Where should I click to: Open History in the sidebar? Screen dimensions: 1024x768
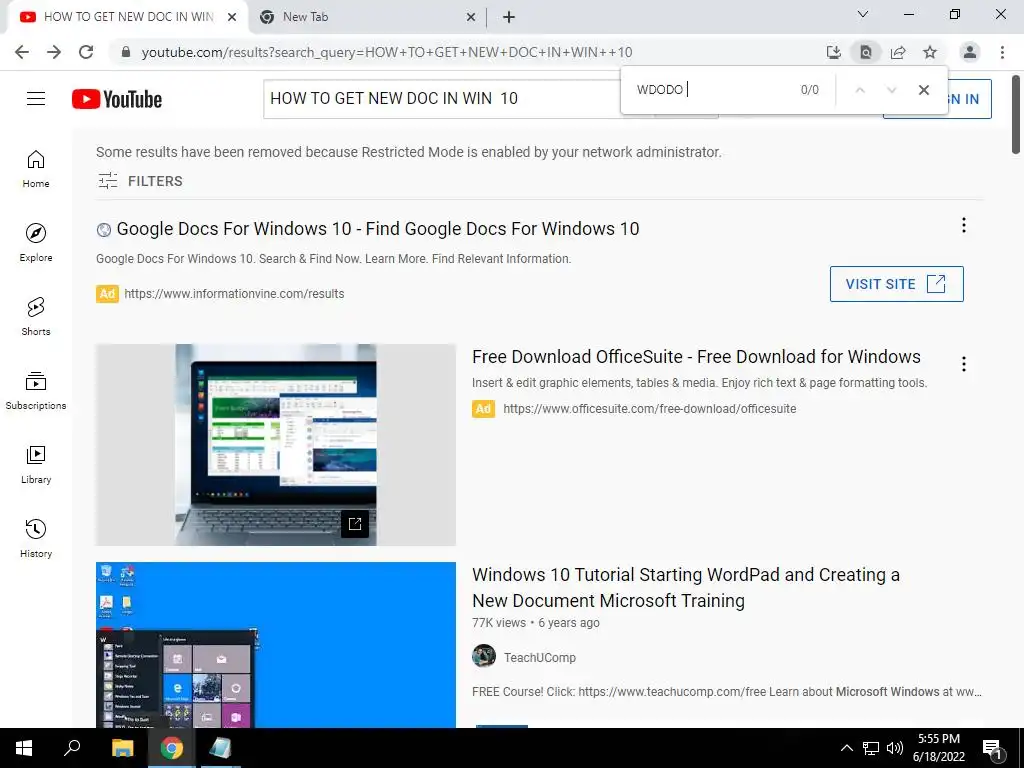click(x=36, y=538)
